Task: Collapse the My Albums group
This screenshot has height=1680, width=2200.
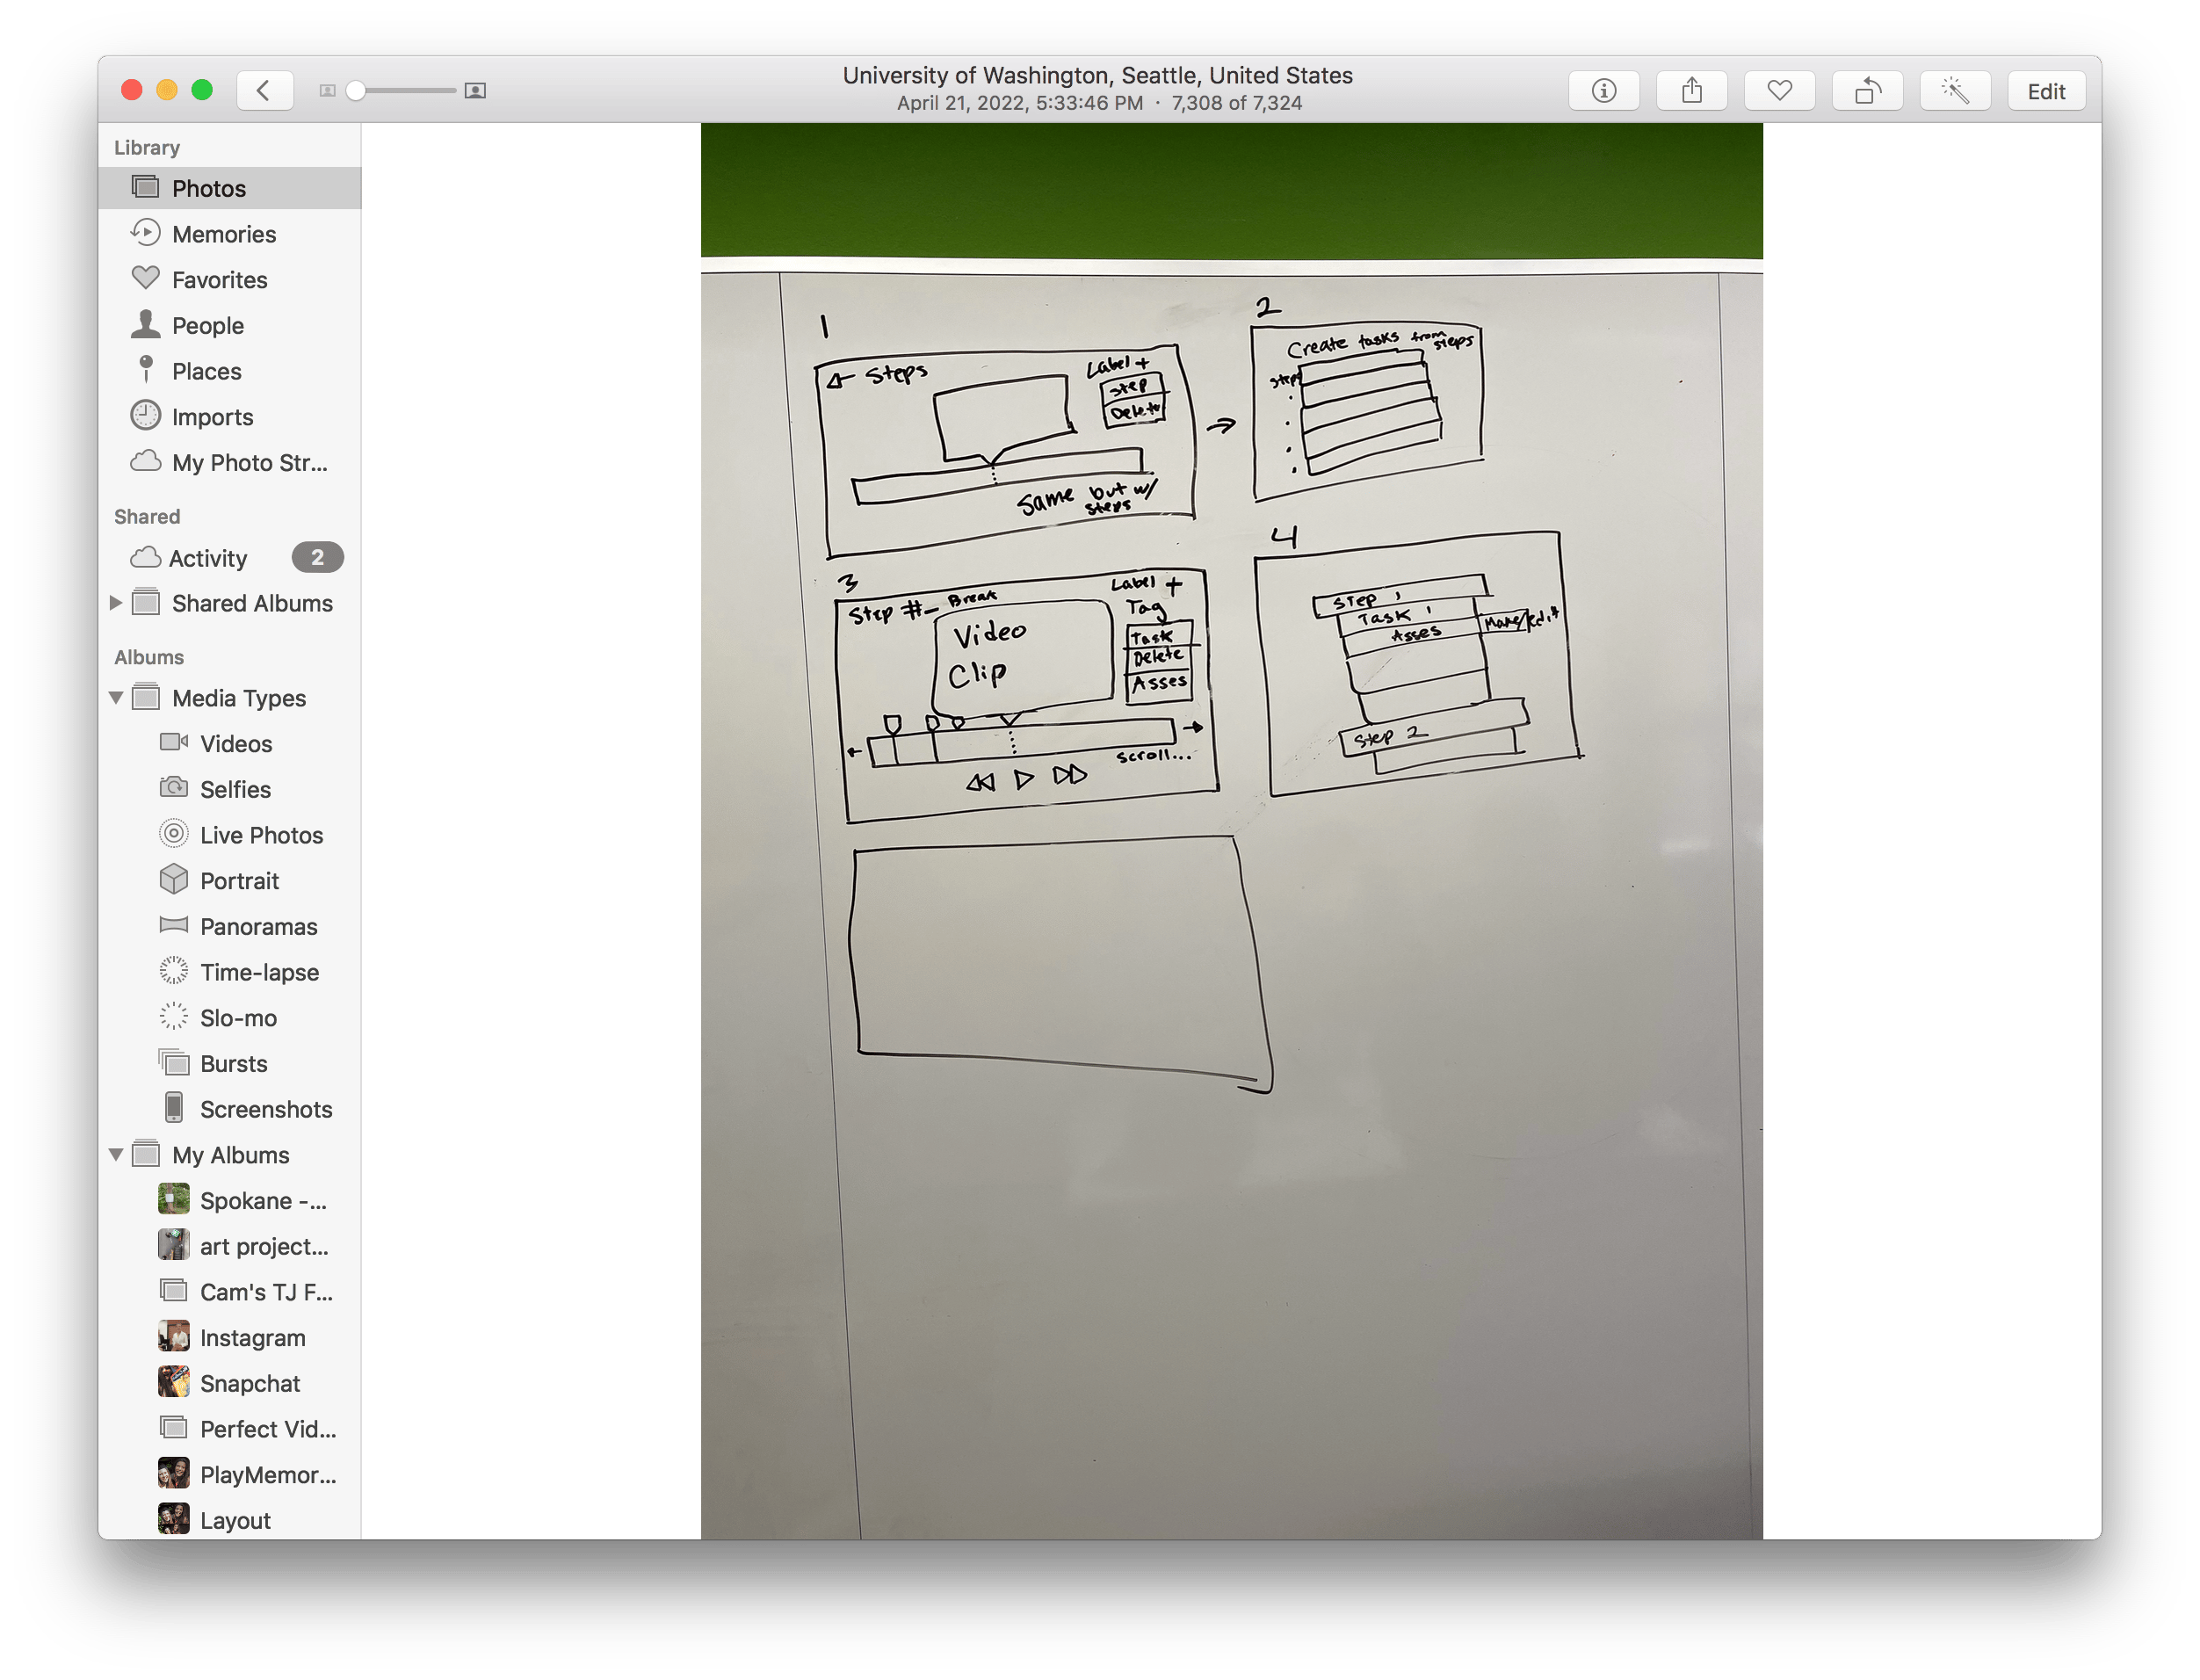Action: tap(116, 1155)
